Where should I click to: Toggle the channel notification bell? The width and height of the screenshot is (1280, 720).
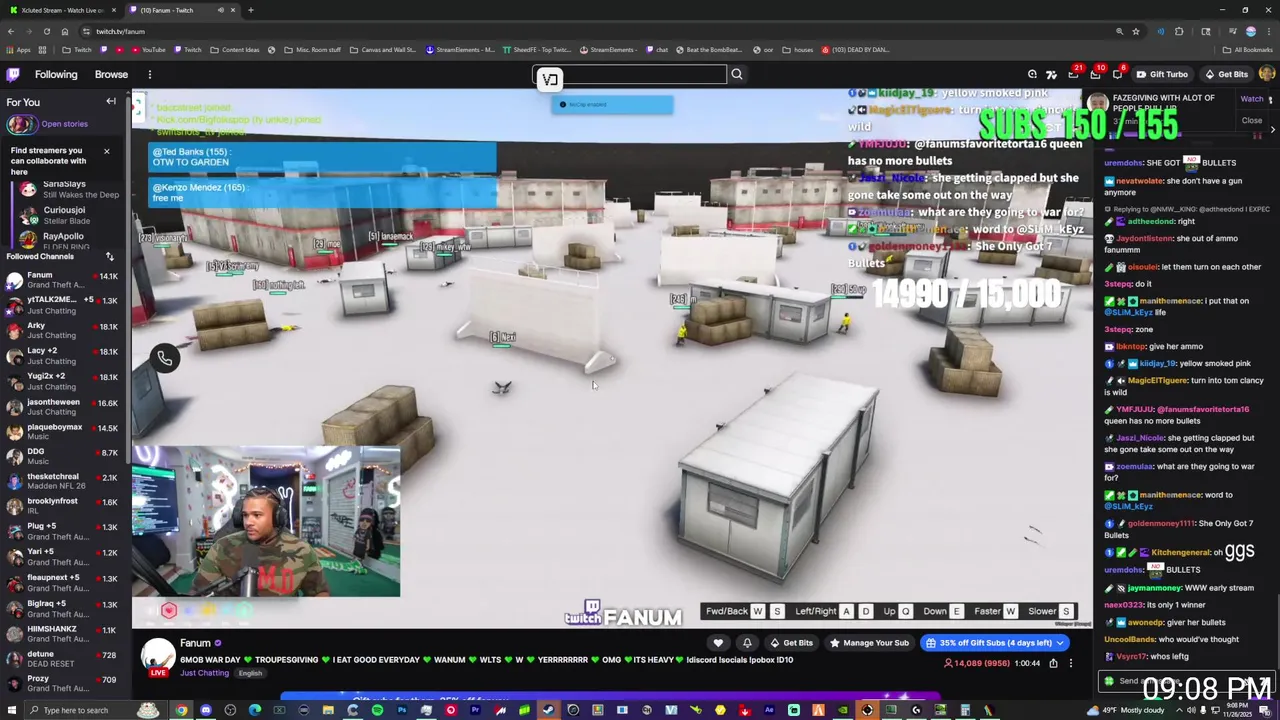(x=747, y=643)
